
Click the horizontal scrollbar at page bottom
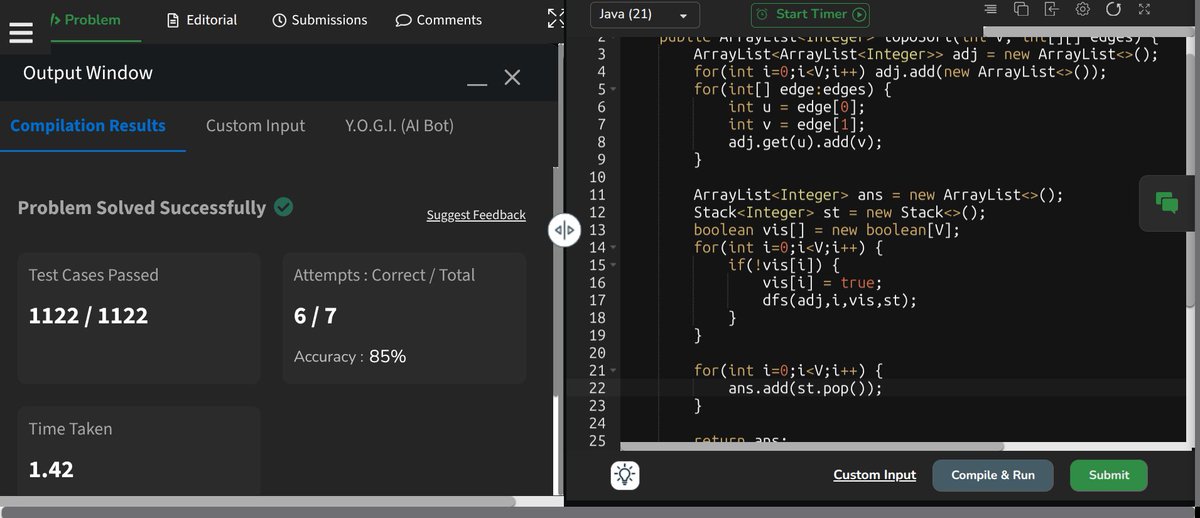pyautogui.click(x=600, y=512)
